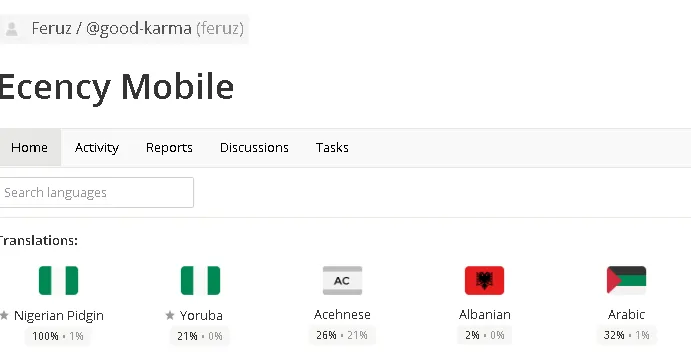Click the Arabic flag icon
The width and height of the screenshot is (691, 361).
point(626,280)
